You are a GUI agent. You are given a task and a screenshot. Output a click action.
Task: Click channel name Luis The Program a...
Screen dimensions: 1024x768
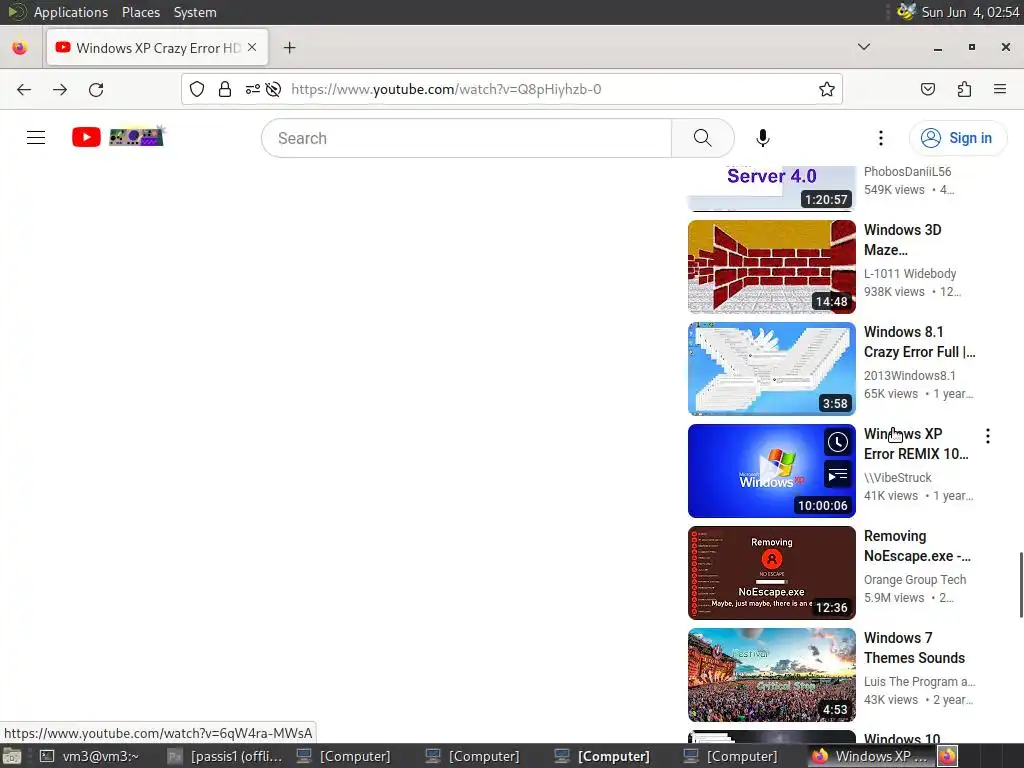click(x=920, y=681)
